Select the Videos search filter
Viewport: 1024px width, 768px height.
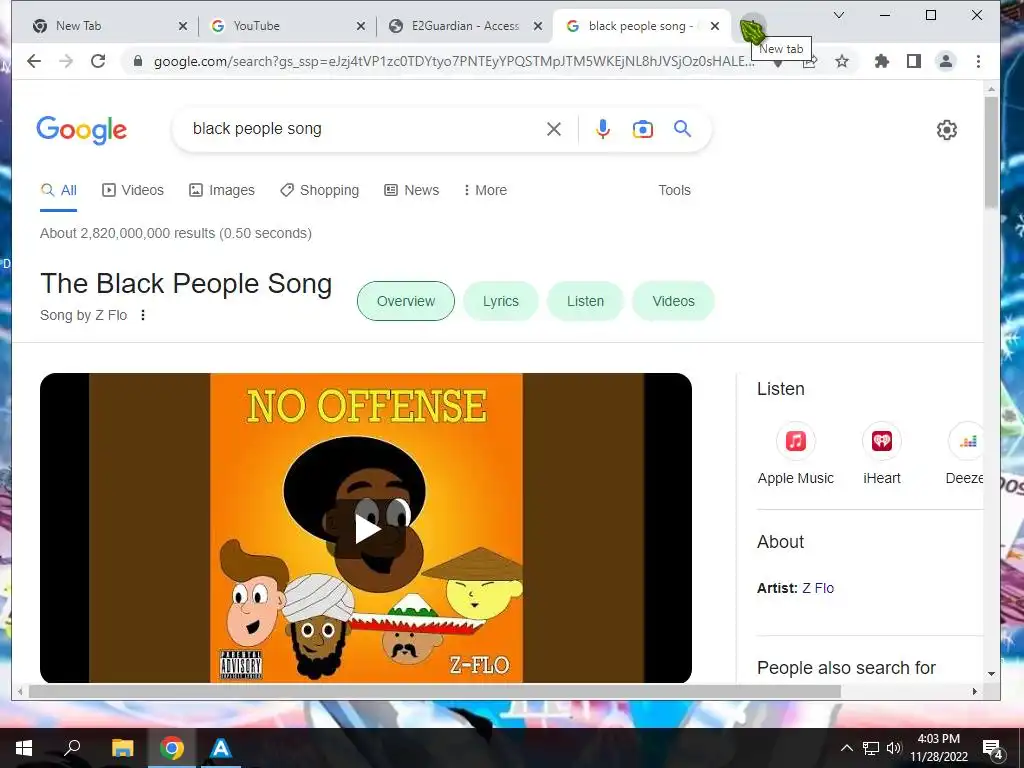pyautogui.click(x=133, y=190)
